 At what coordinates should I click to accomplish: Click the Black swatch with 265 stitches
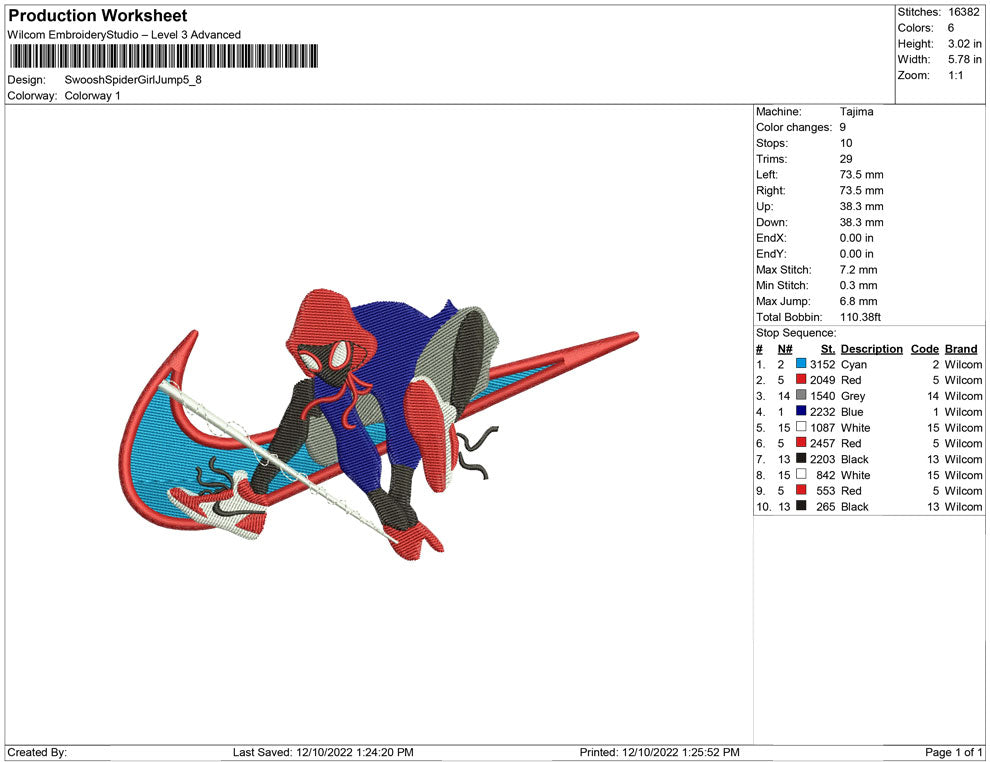pos(801,506)
